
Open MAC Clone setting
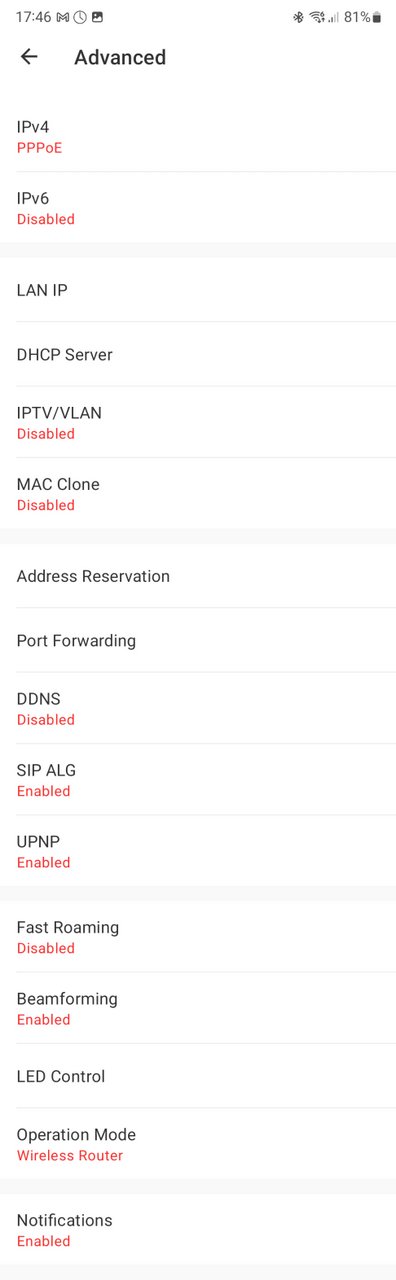click(198, 493)
